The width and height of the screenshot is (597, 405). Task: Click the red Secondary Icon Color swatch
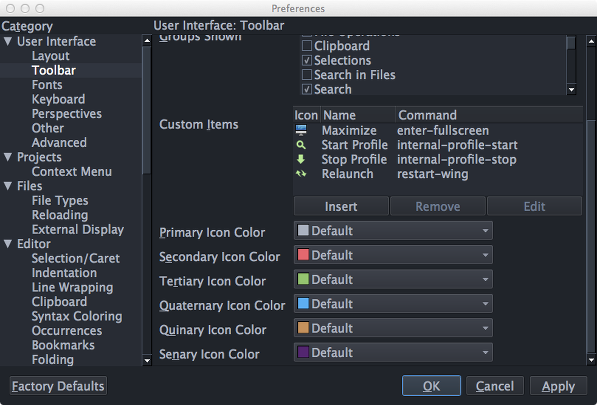tap(303, 255)
